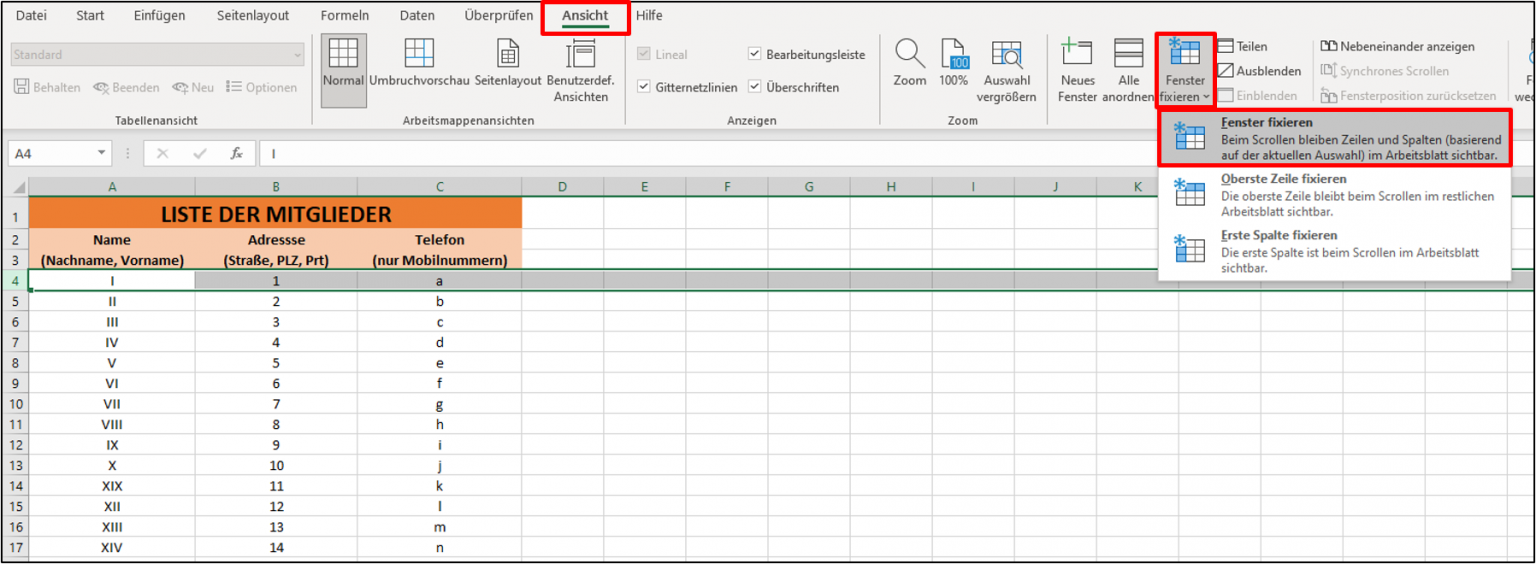Select the Normal workbook view icon
This screenshot has width=1536, height=564.
[343, 70]
